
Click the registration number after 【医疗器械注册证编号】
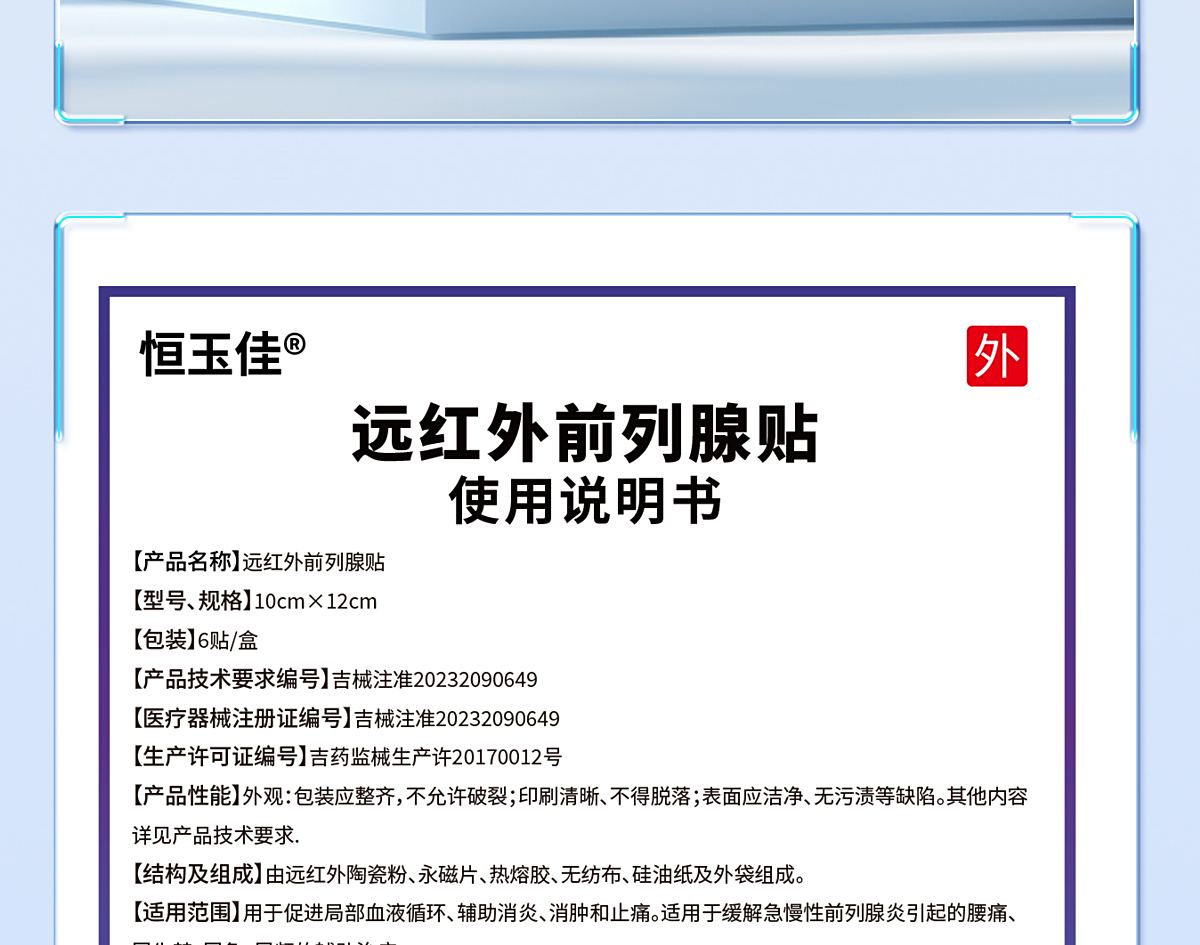tap(457, 718)
